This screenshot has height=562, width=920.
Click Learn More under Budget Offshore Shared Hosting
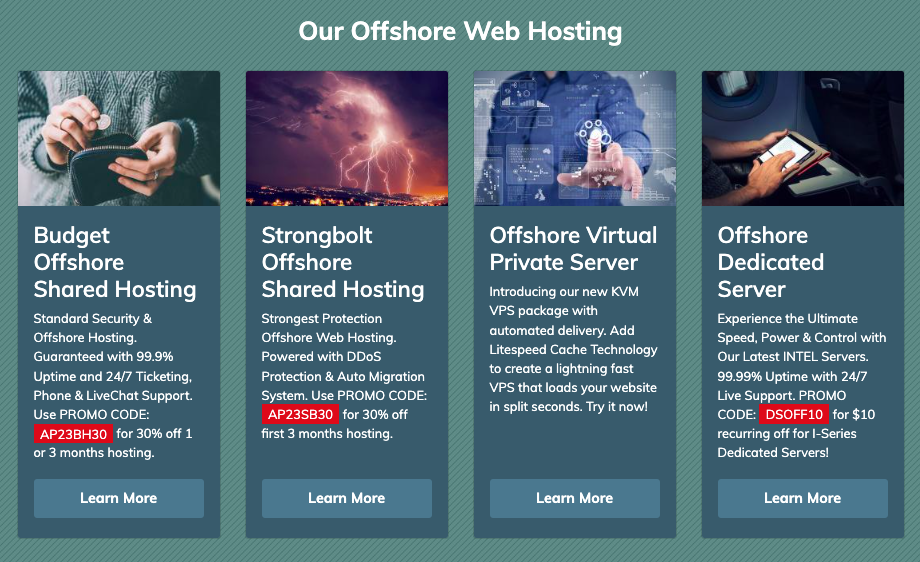[x=119, y=498]
